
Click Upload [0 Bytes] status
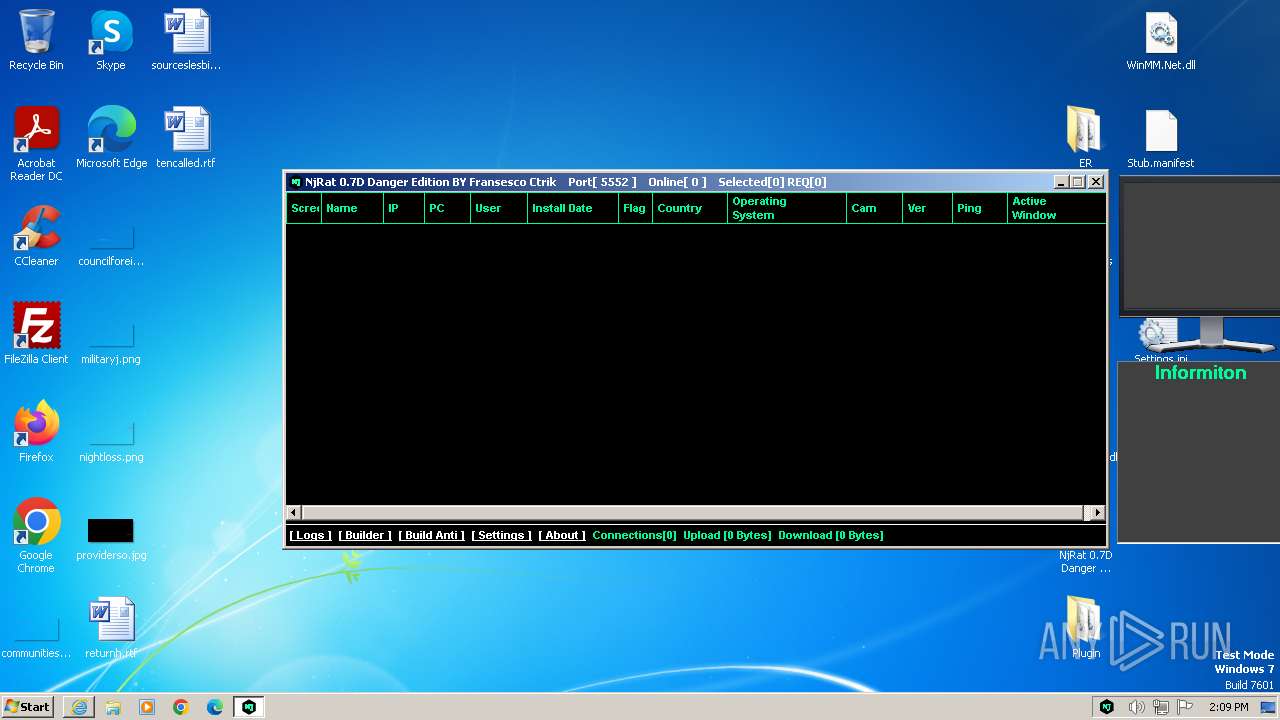pos(727,535)
